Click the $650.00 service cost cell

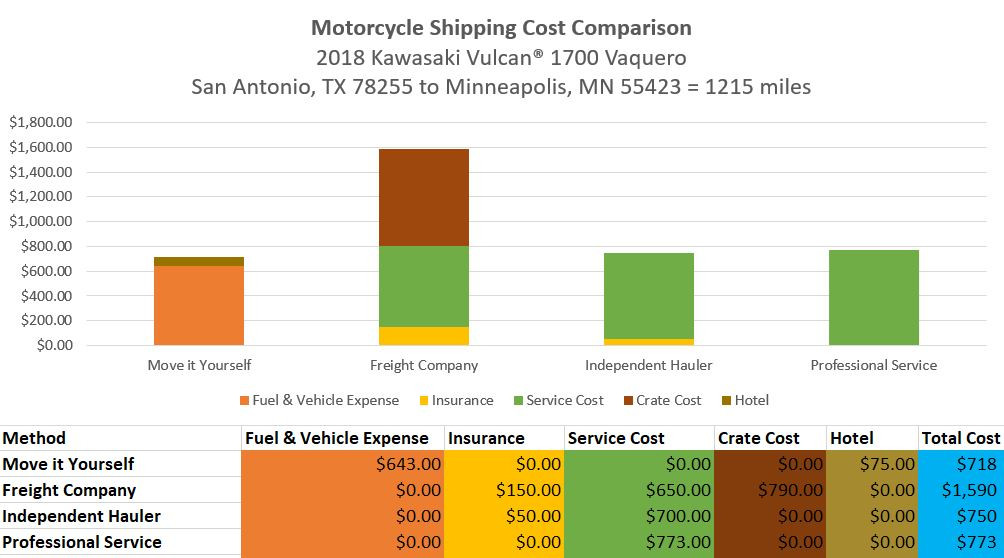[639, 489]
